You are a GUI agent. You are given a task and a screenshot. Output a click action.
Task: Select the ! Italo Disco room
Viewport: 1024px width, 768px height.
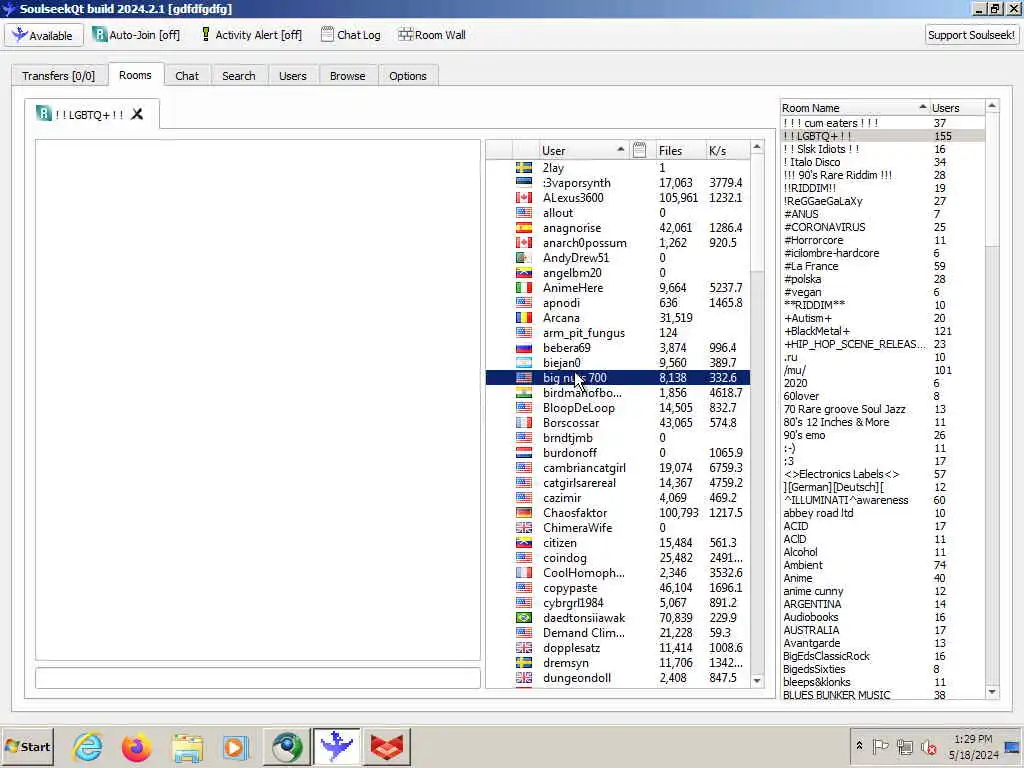[x=882, y=162]
